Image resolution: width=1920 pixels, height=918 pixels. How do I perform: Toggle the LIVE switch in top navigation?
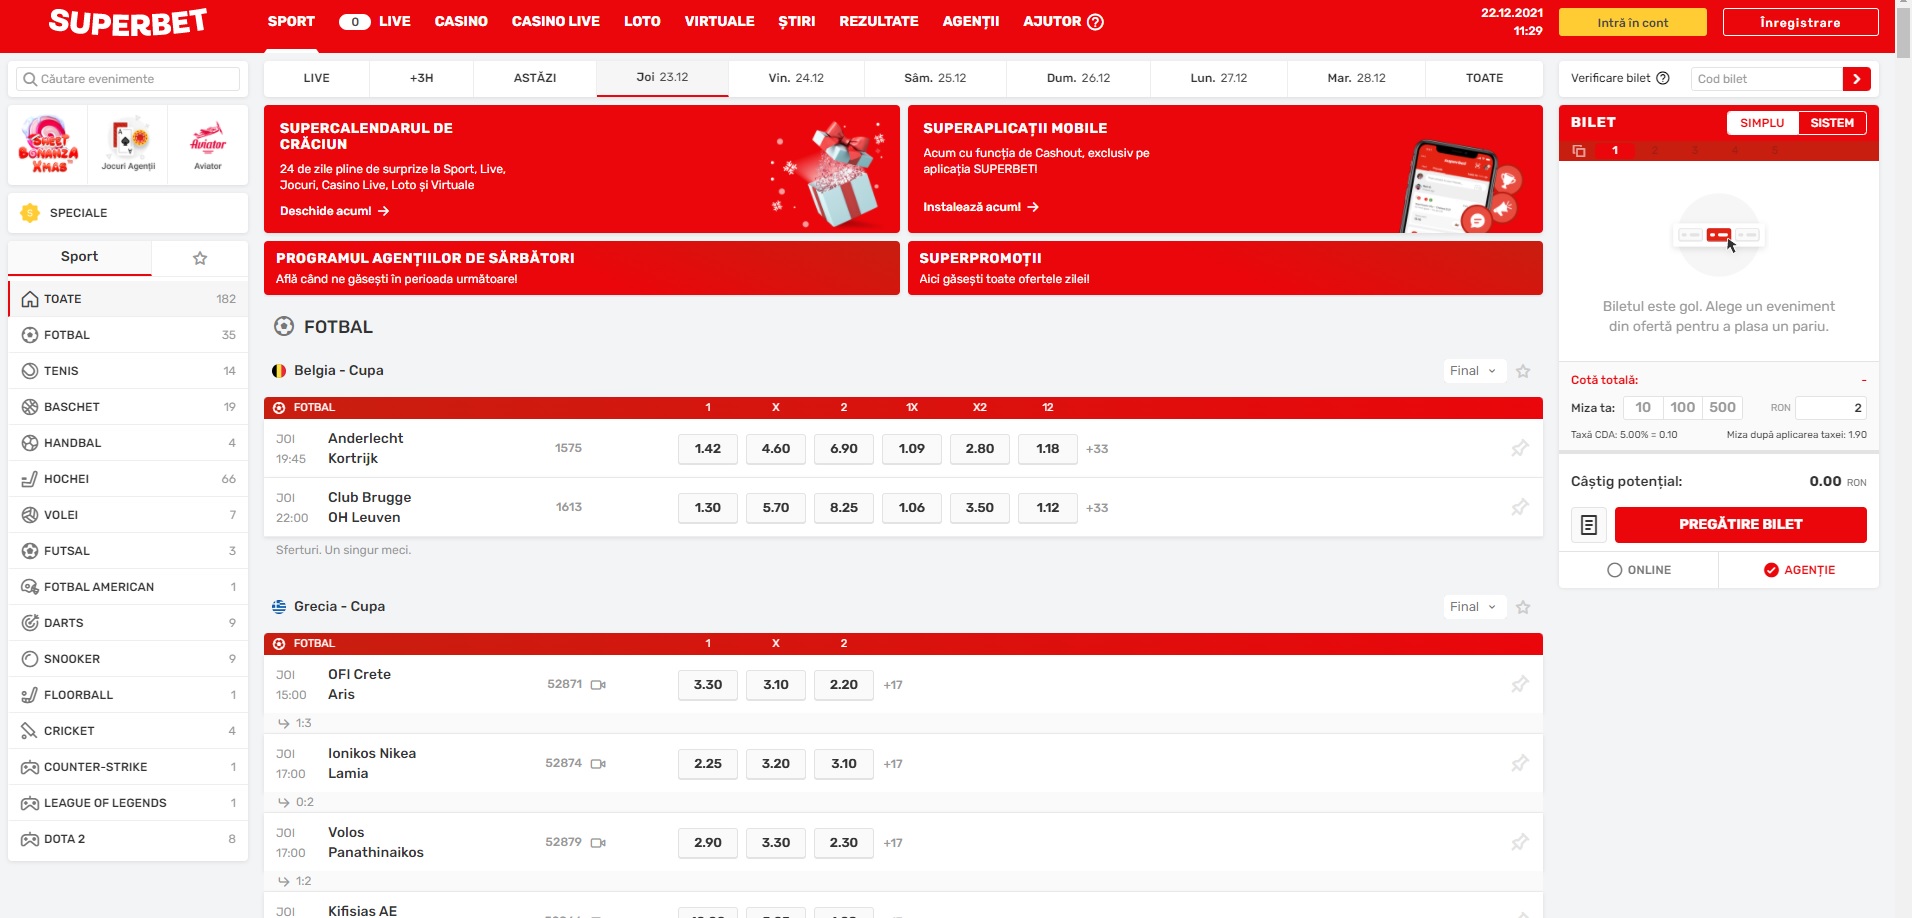[x=355, y=22]
